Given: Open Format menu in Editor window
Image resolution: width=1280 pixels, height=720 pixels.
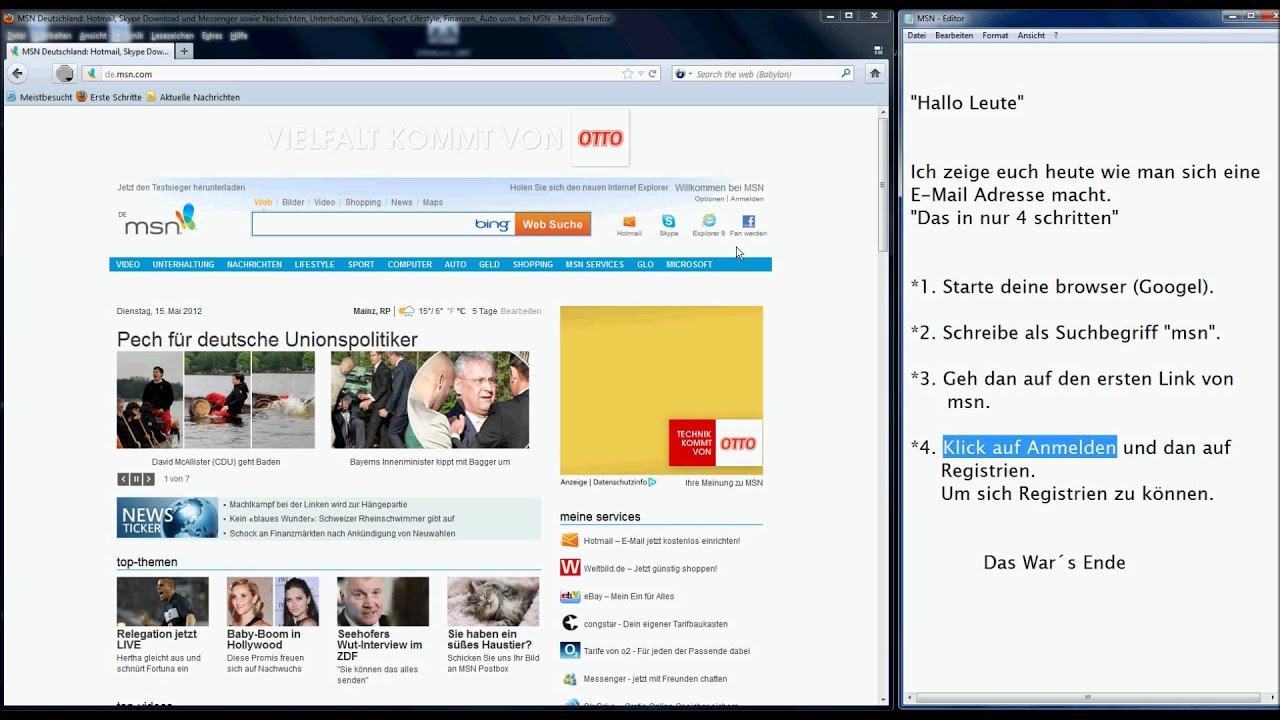Looking at the screenshot, I should [995, 35].
